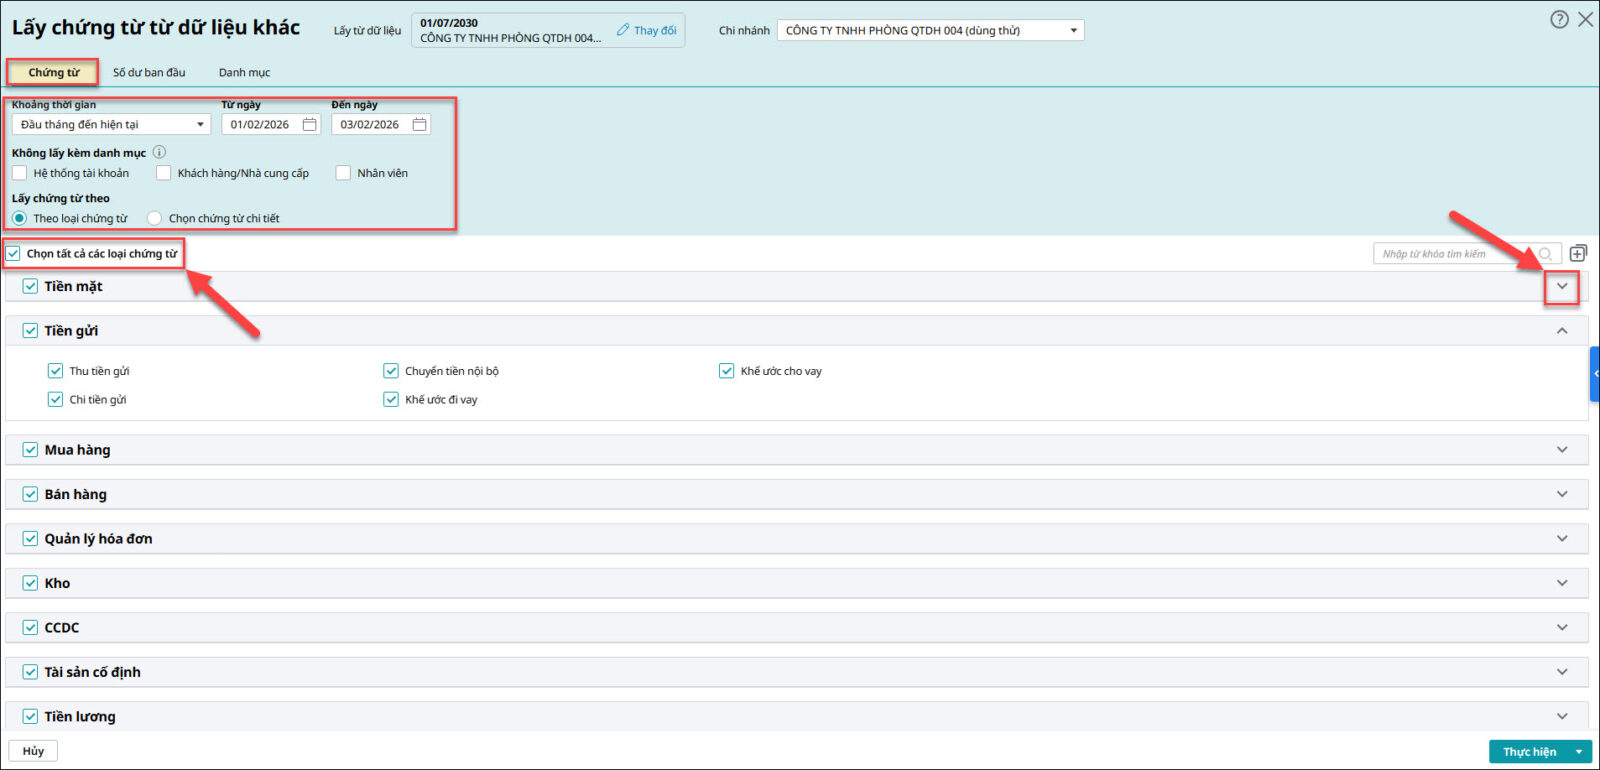Enable the Hệ thống tài khoản checkbox
Screen dimensions: 1600x770
click(x=20, y=173)
